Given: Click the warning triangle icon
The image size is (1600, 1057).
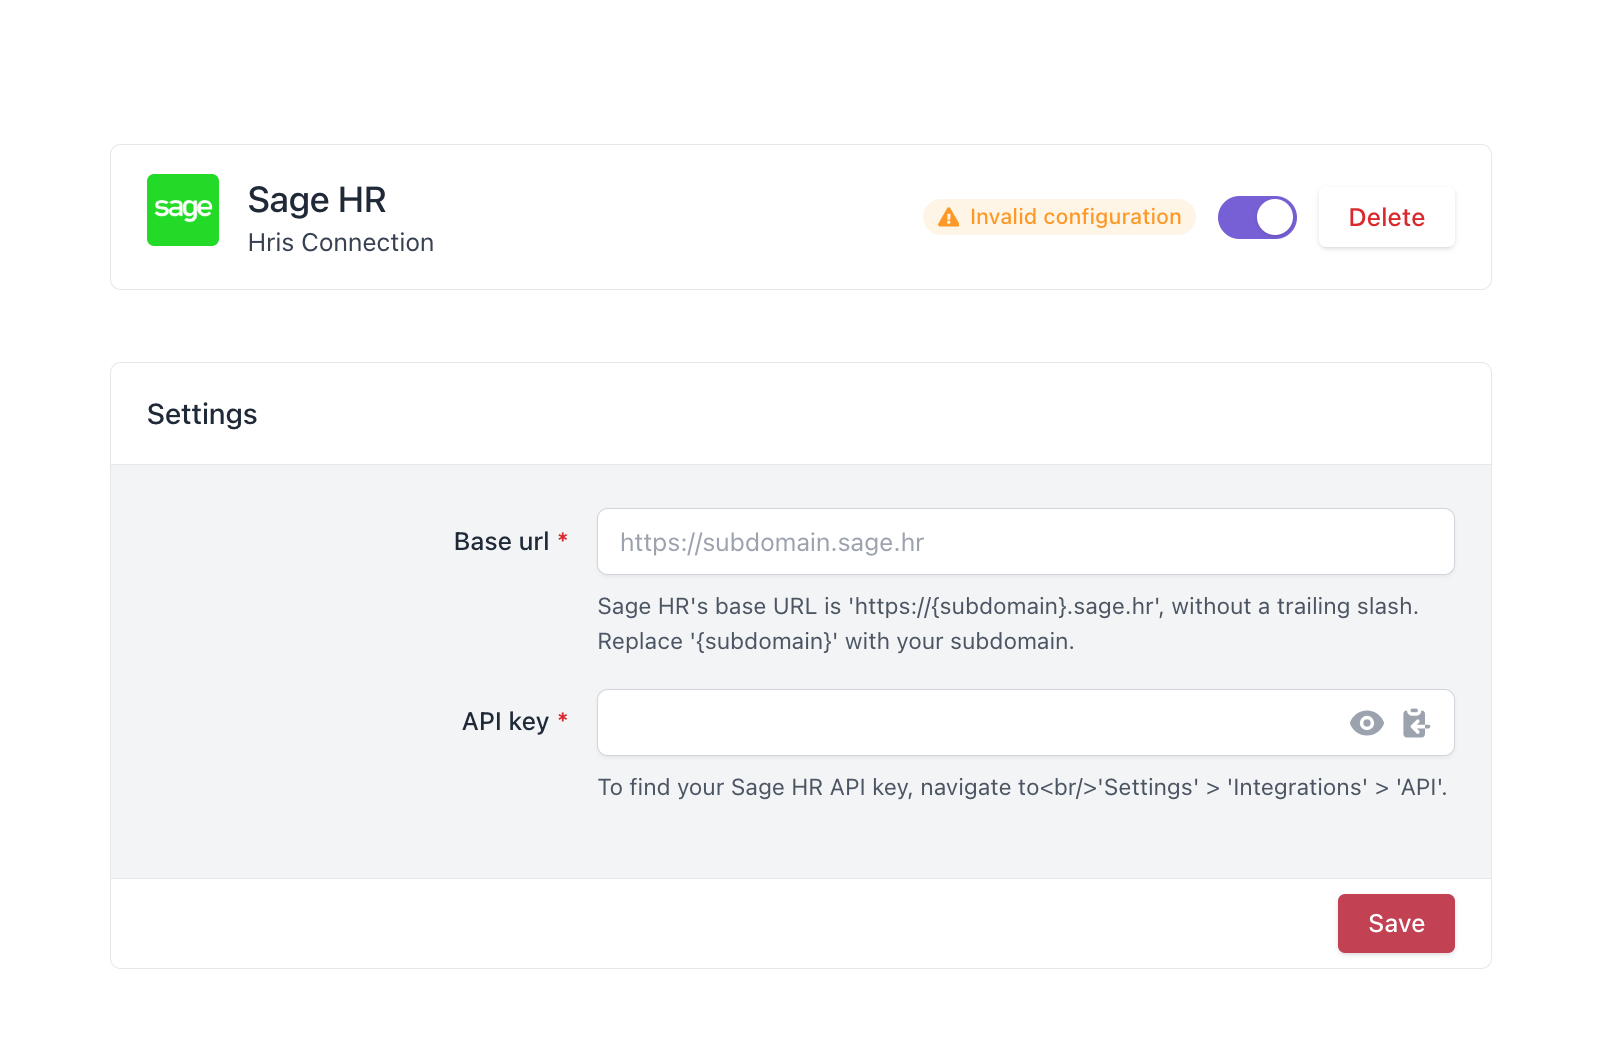Looking at the screenshot, I should [949, 217].
